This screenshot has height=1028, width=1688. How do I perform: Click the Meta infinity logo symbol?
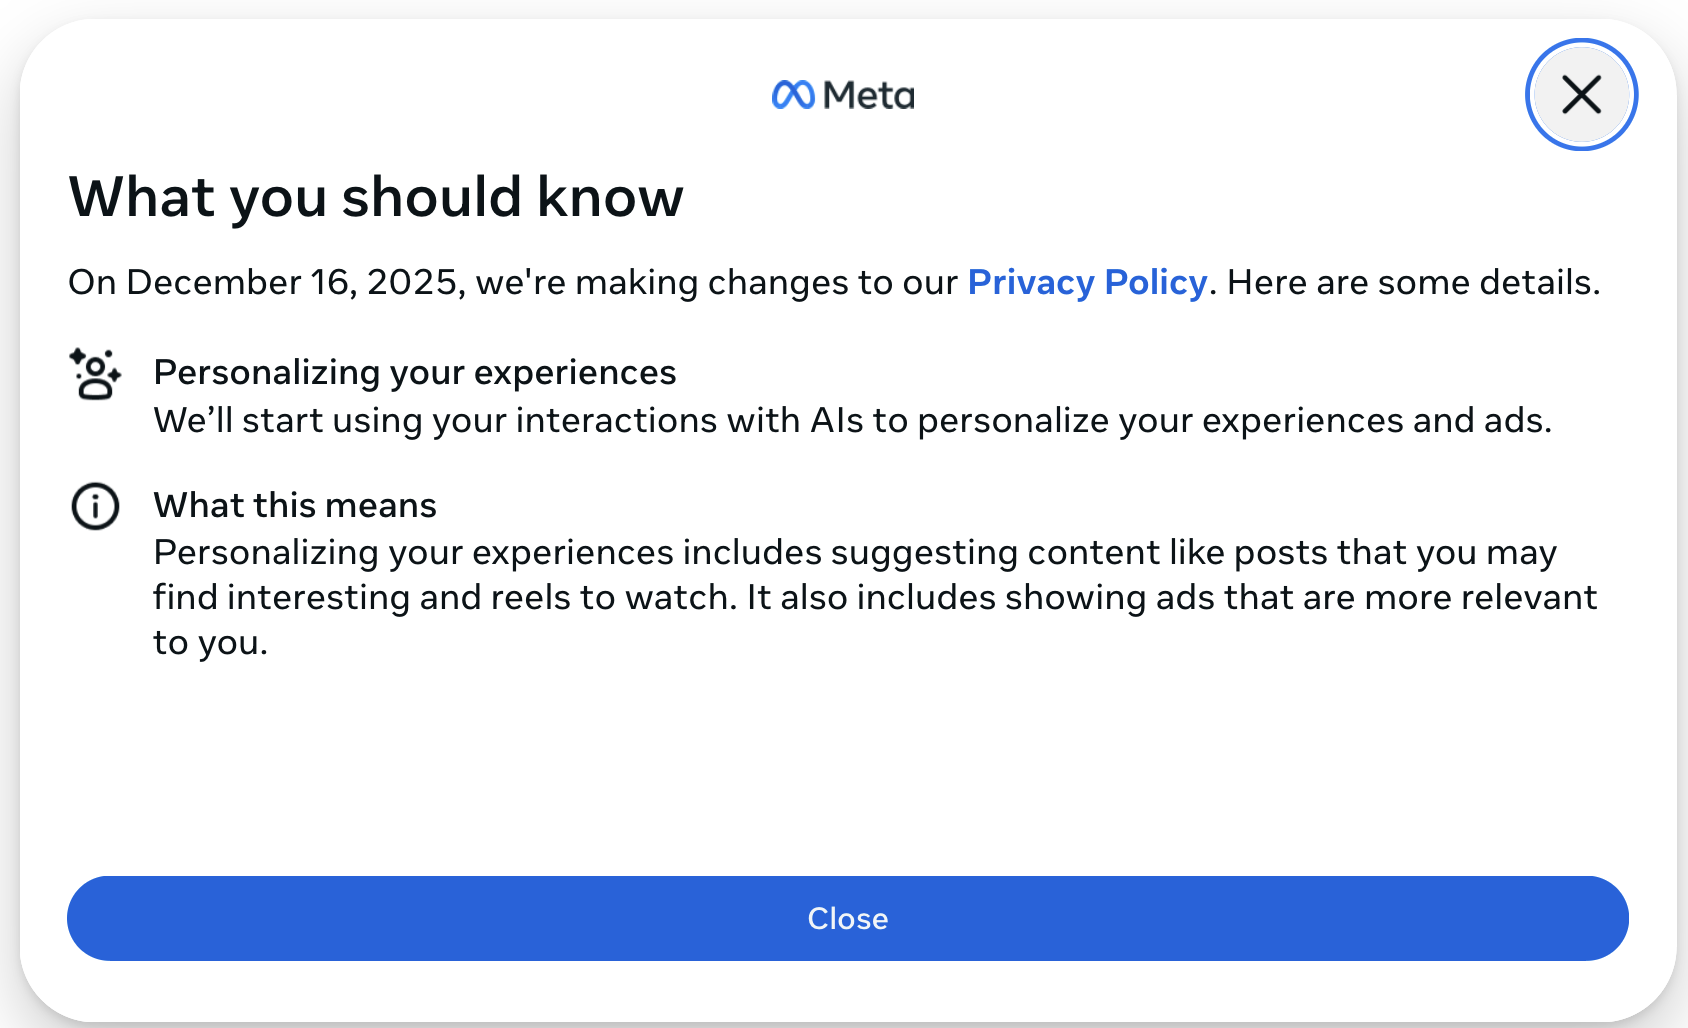793,95
